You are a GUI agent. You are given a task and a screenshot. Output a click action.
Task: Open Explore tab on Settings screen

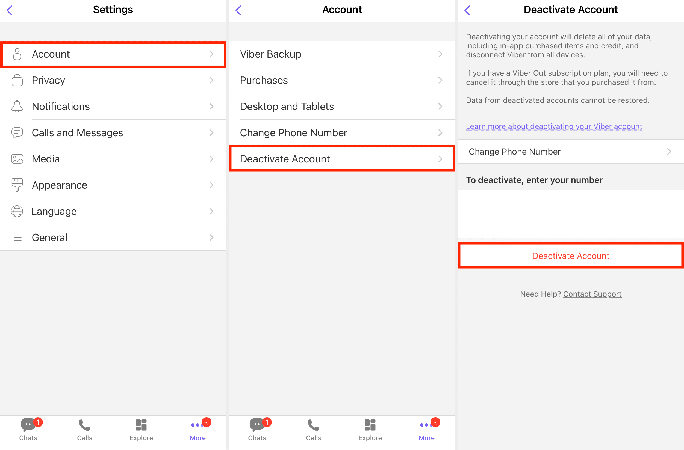(141, 429)
